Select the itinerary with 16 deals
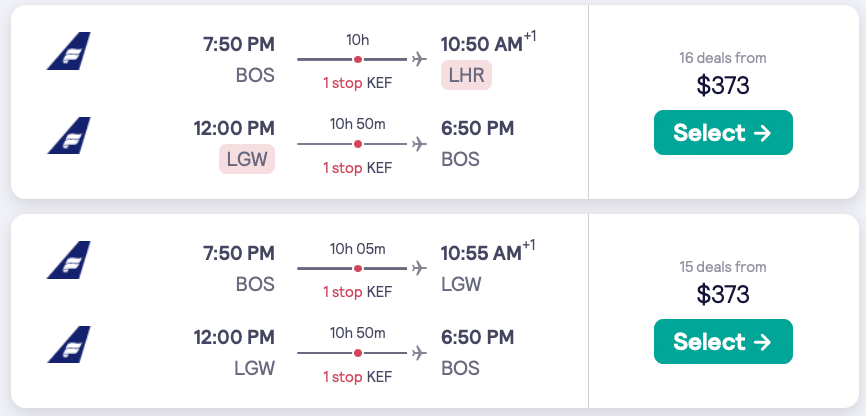This screenshot has width=866, height=416. [x=723, y=133]
